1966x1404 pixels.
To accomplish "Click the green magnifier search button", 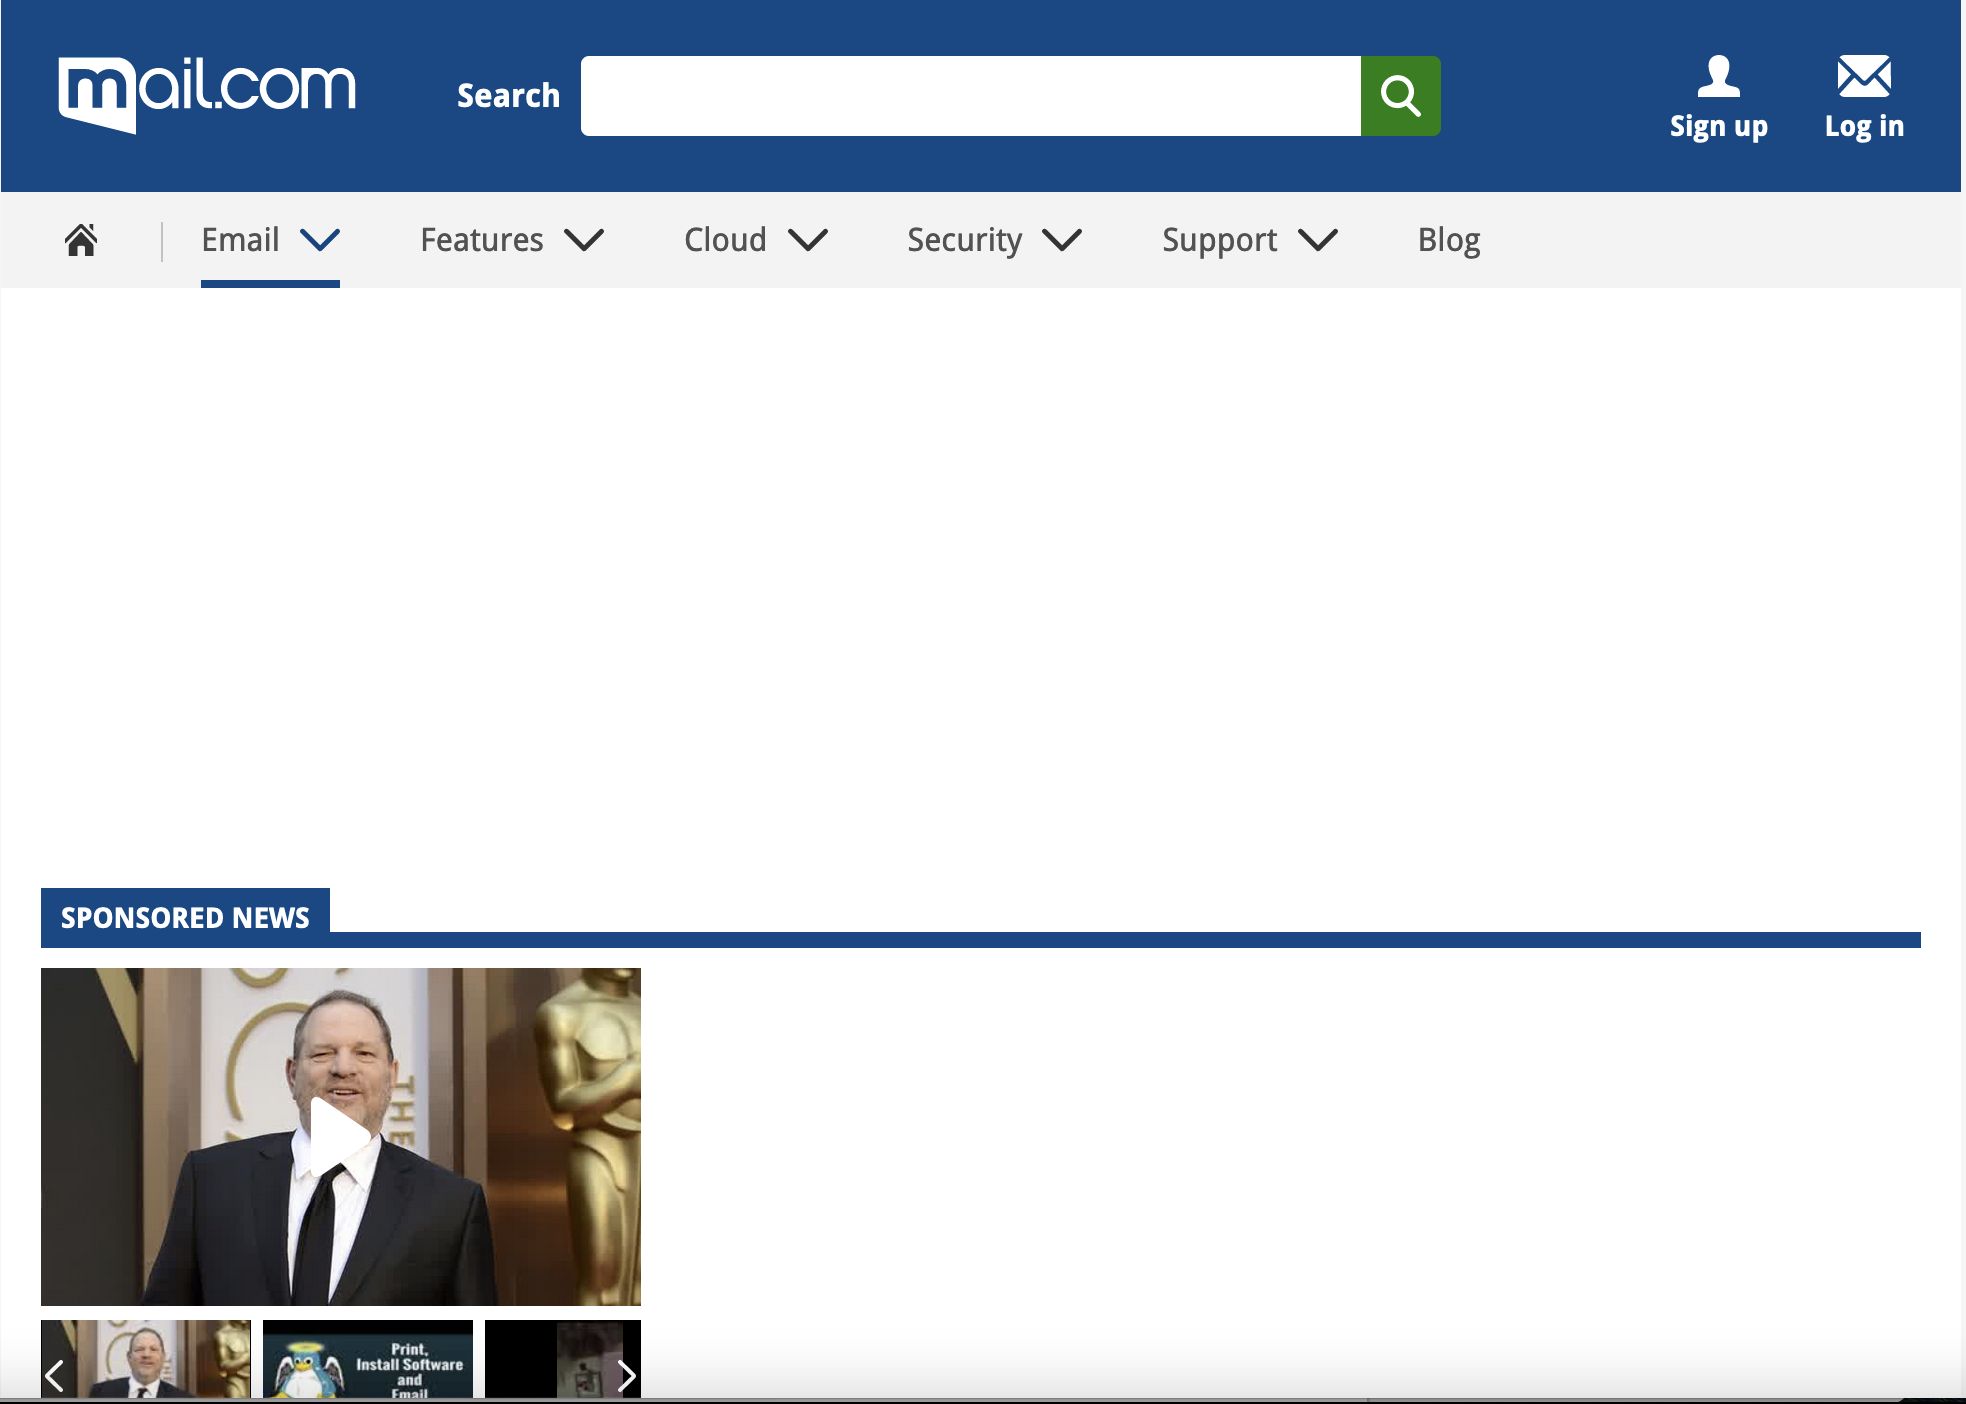I will click(1400, 96).
